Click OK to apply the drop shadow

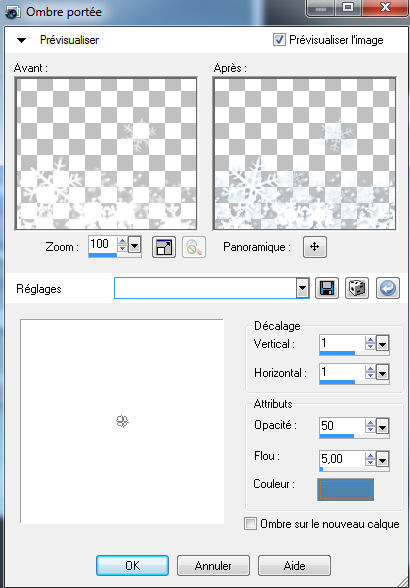(x=132, y=565)
